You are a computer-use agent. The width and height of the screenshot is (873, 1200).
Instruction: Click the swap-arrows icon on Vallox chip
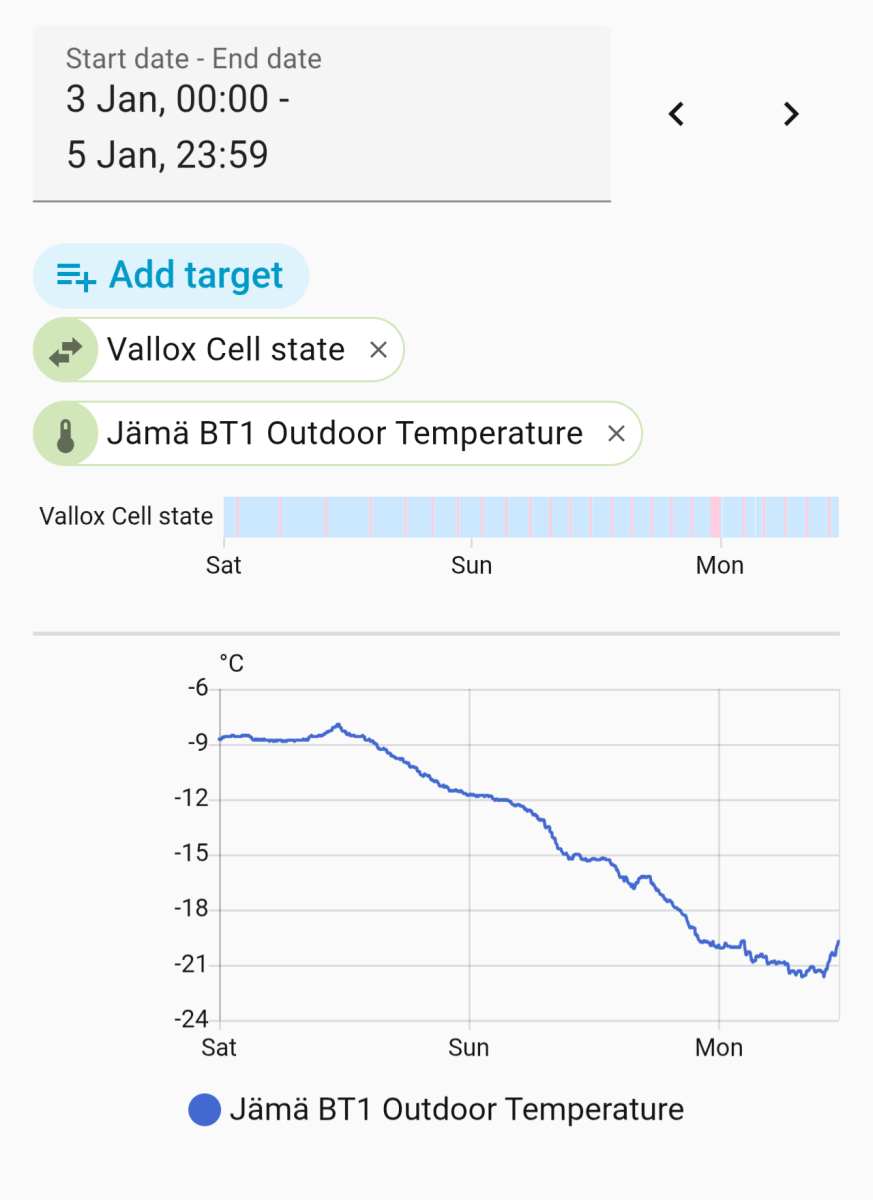tap(66, 350)
